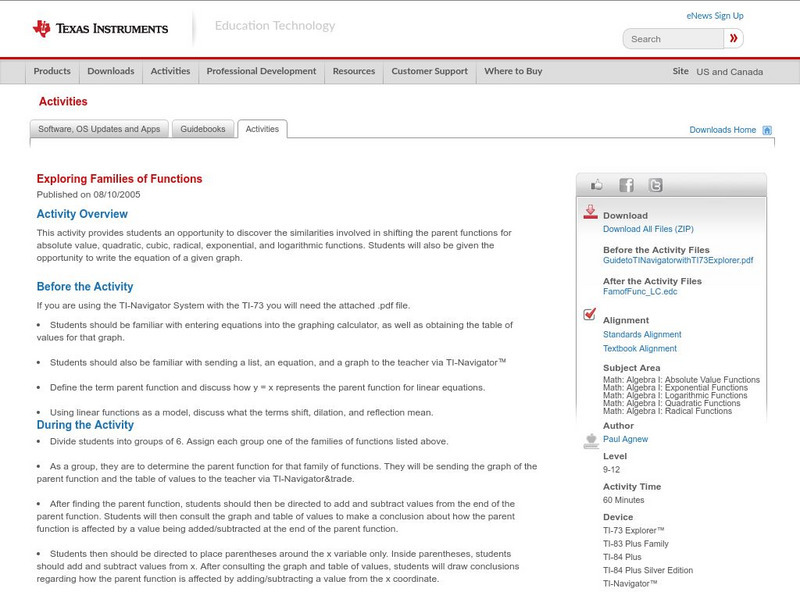Screen dimensions: 800x592
Task: Click the 'Before the Activity Files' label
Action: pyautogui.click(x=656, y=250)
